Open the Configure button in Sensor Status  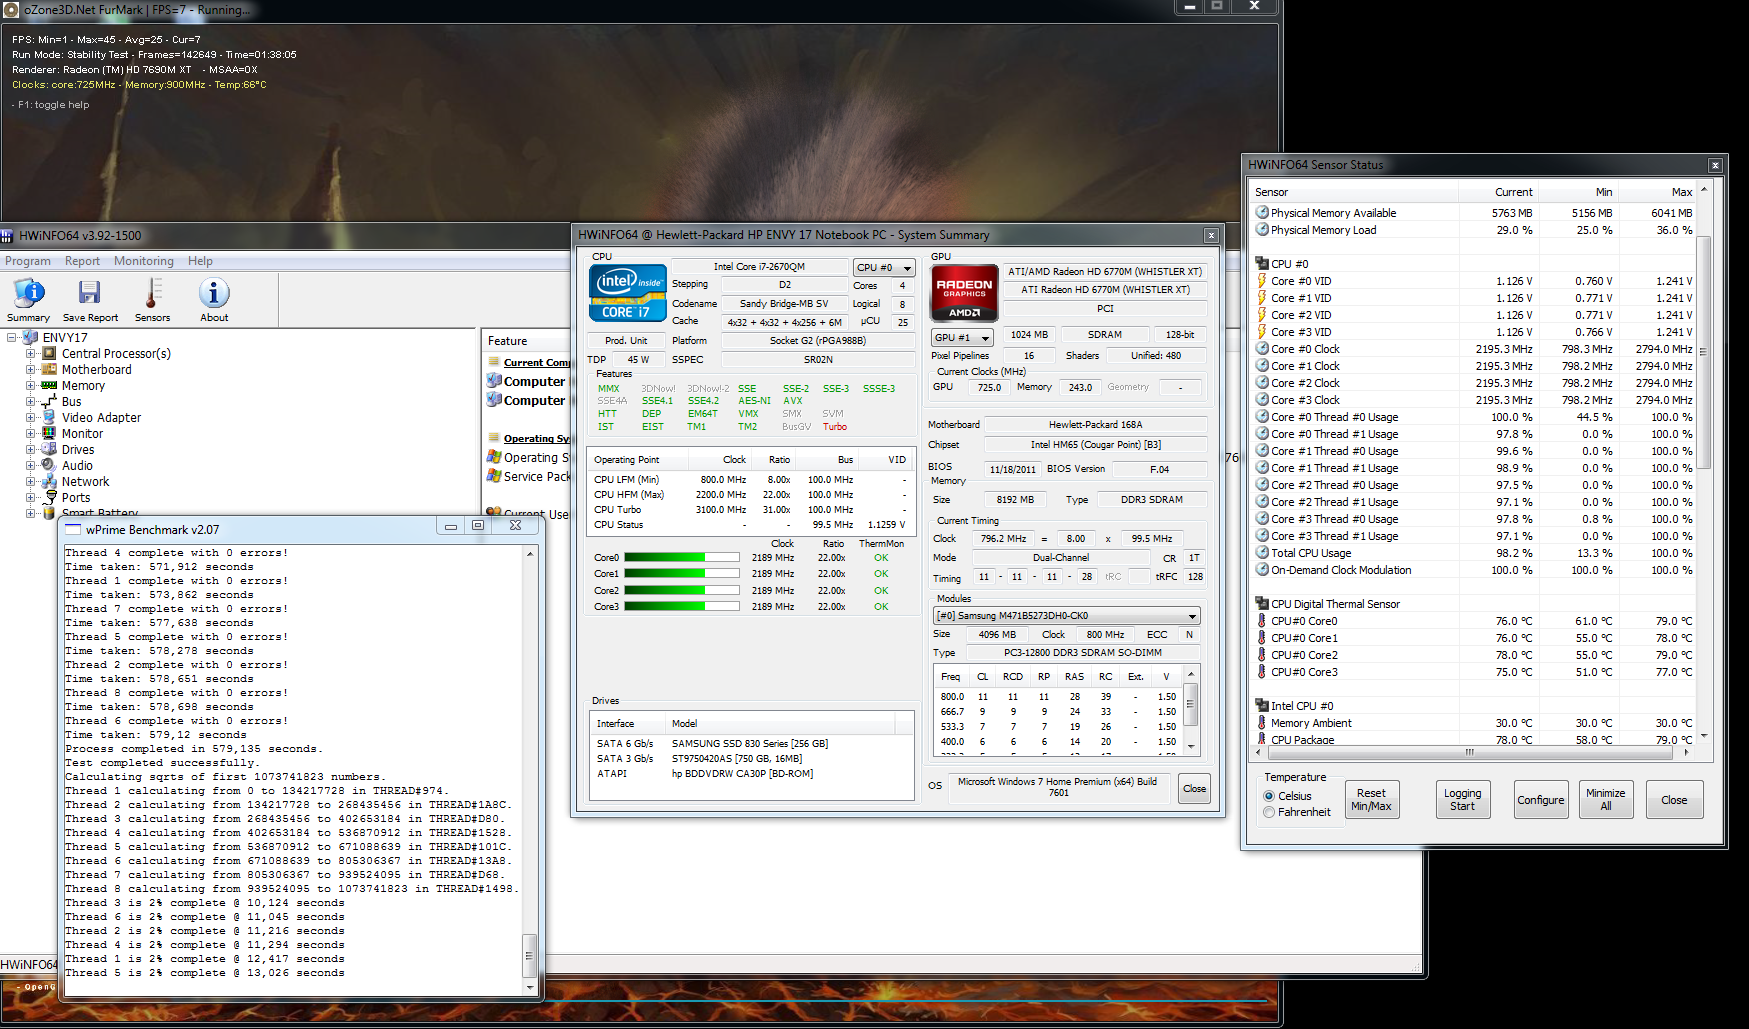(x=1540, y=800)
